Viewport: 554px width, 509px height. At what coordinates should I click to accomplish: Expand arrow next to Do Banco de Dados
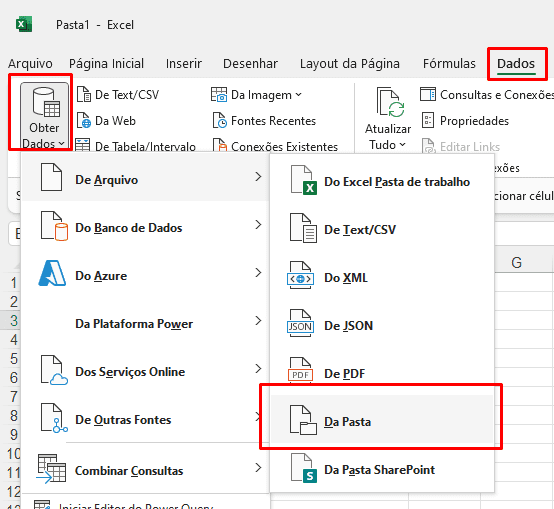point(259,225)
